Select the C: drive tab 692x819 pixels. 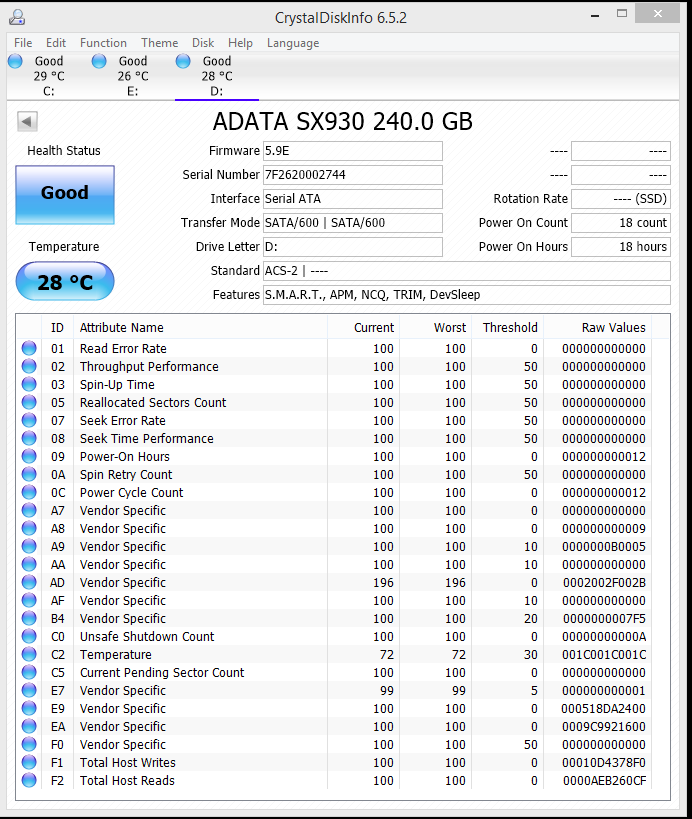(49, 76)
